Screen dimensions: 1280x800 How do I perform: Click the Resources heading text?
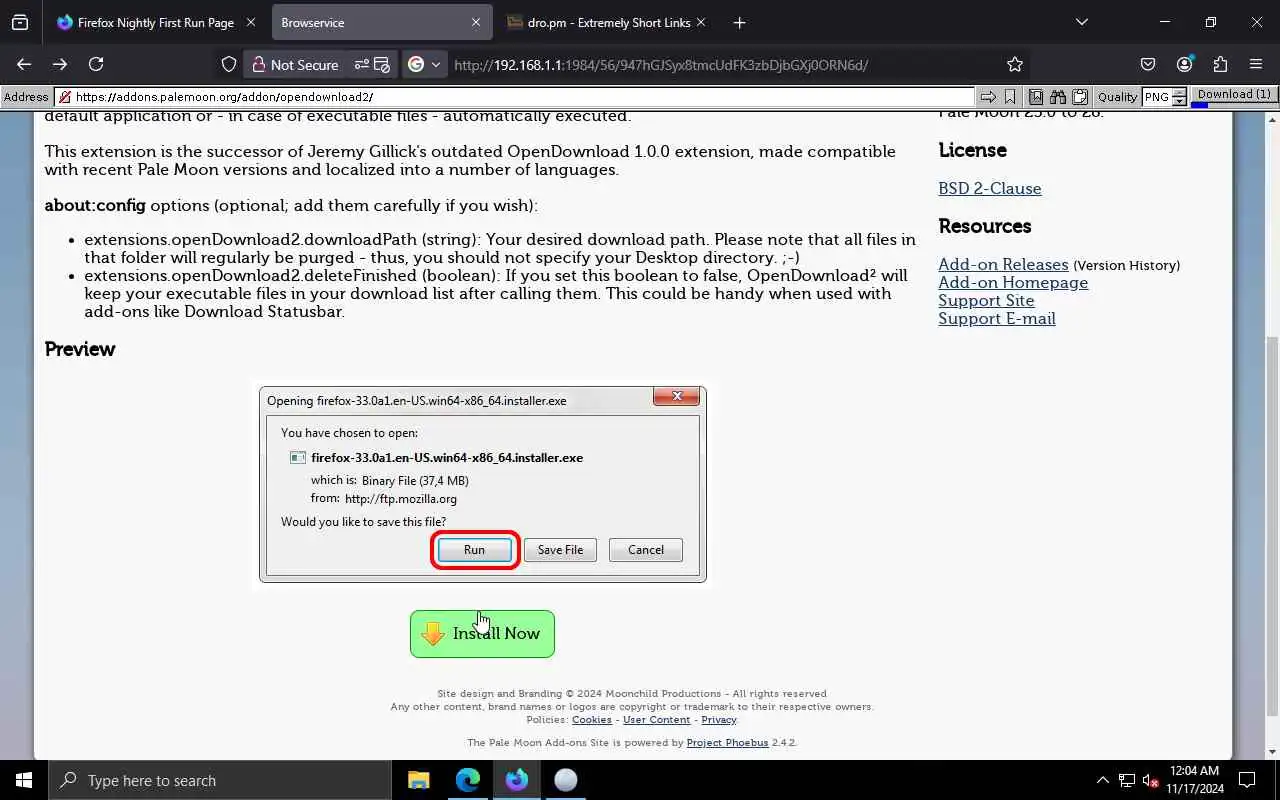tap(985, 226)
